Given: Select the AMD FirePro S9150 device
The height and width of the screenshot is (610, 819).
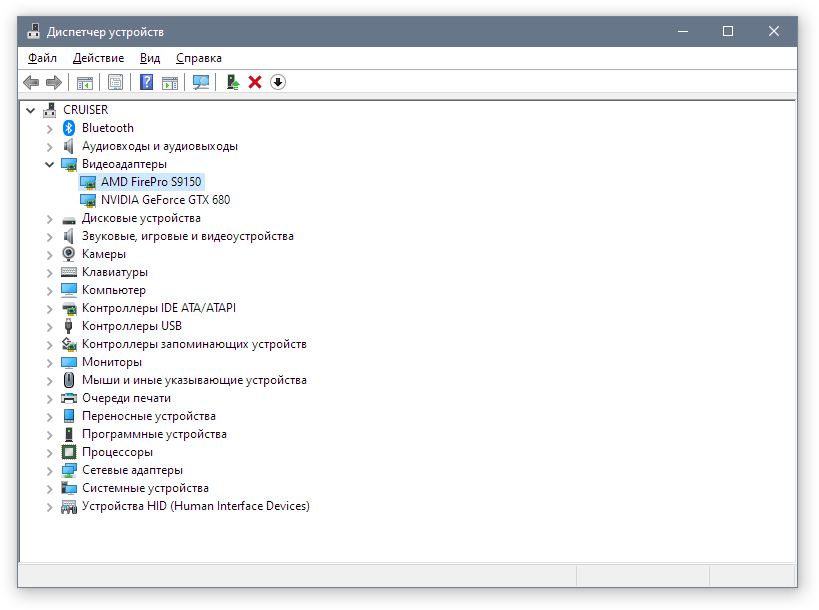Looking at the screenshot, I should click(x=150, y=182).
